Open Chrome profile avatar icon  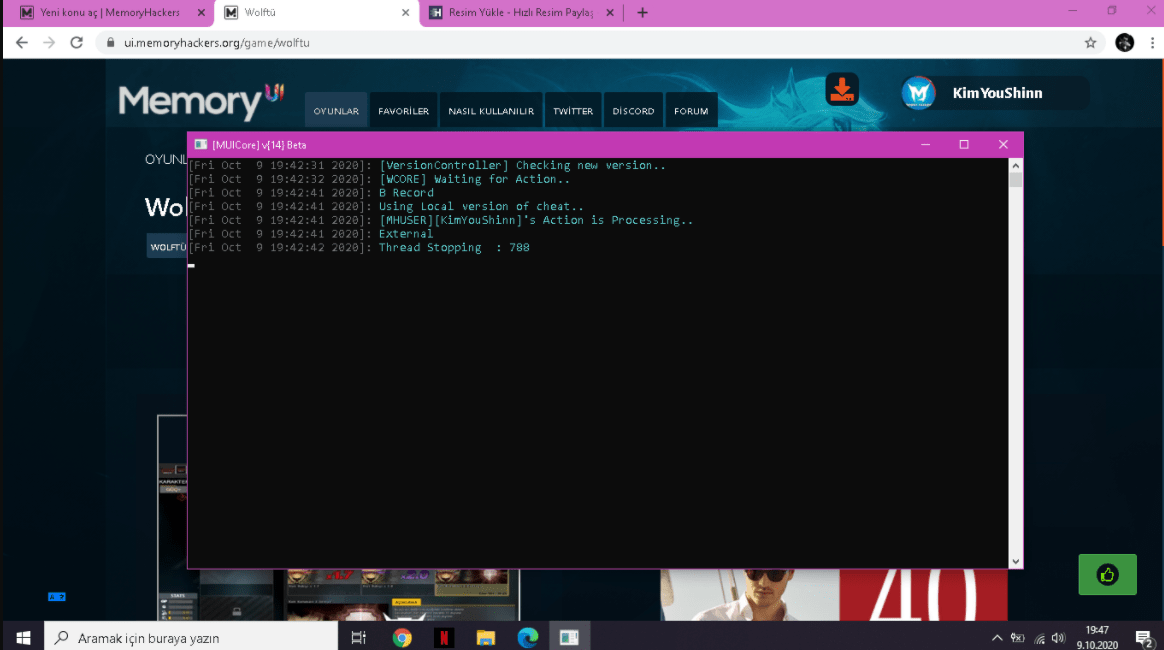point(1125,43)
